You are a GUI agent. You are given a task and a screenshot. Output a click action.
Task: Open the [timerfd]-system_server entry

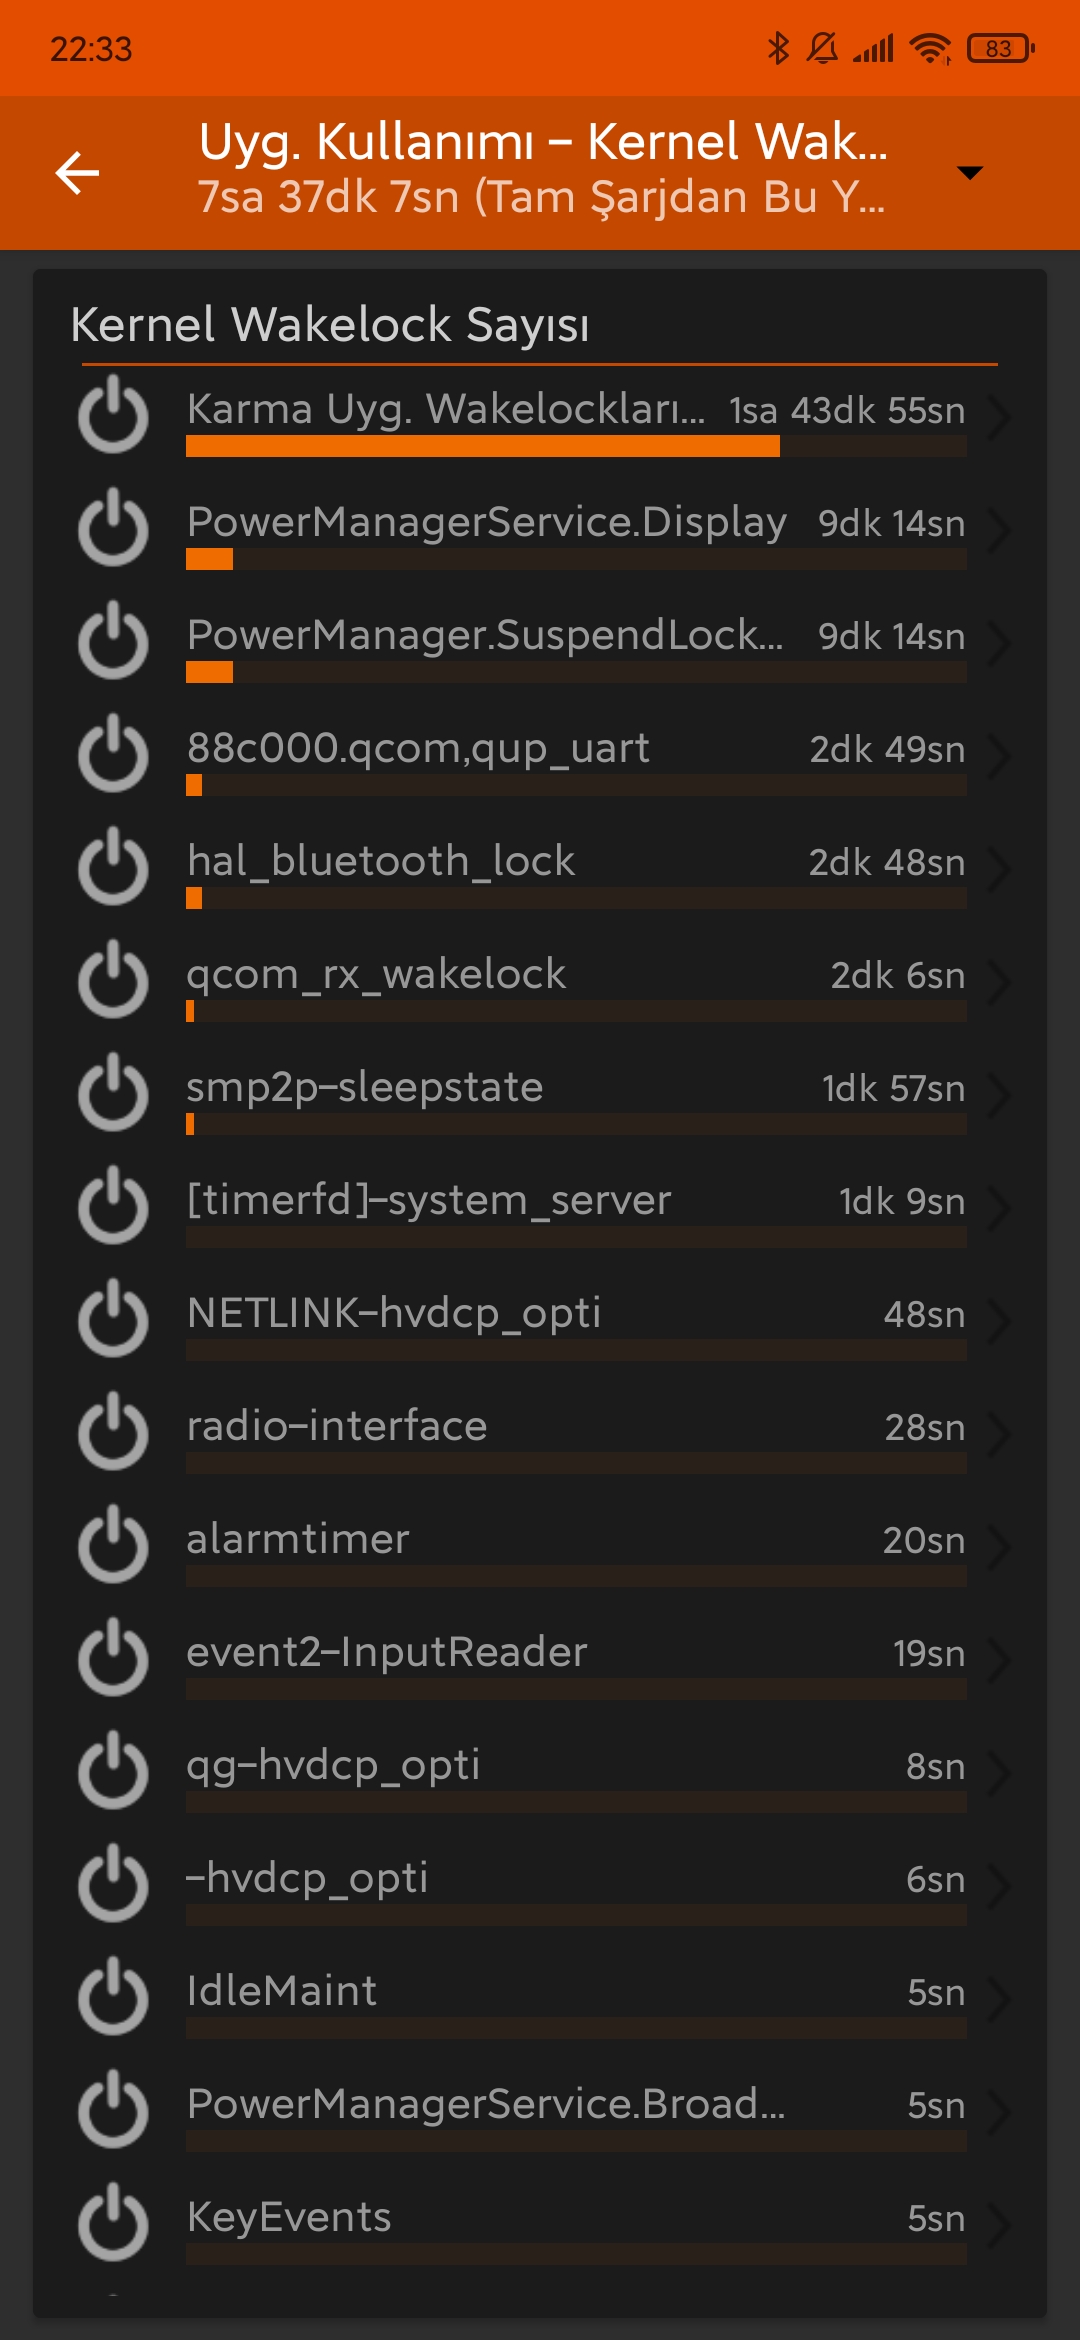click(x=540, y=1207)
